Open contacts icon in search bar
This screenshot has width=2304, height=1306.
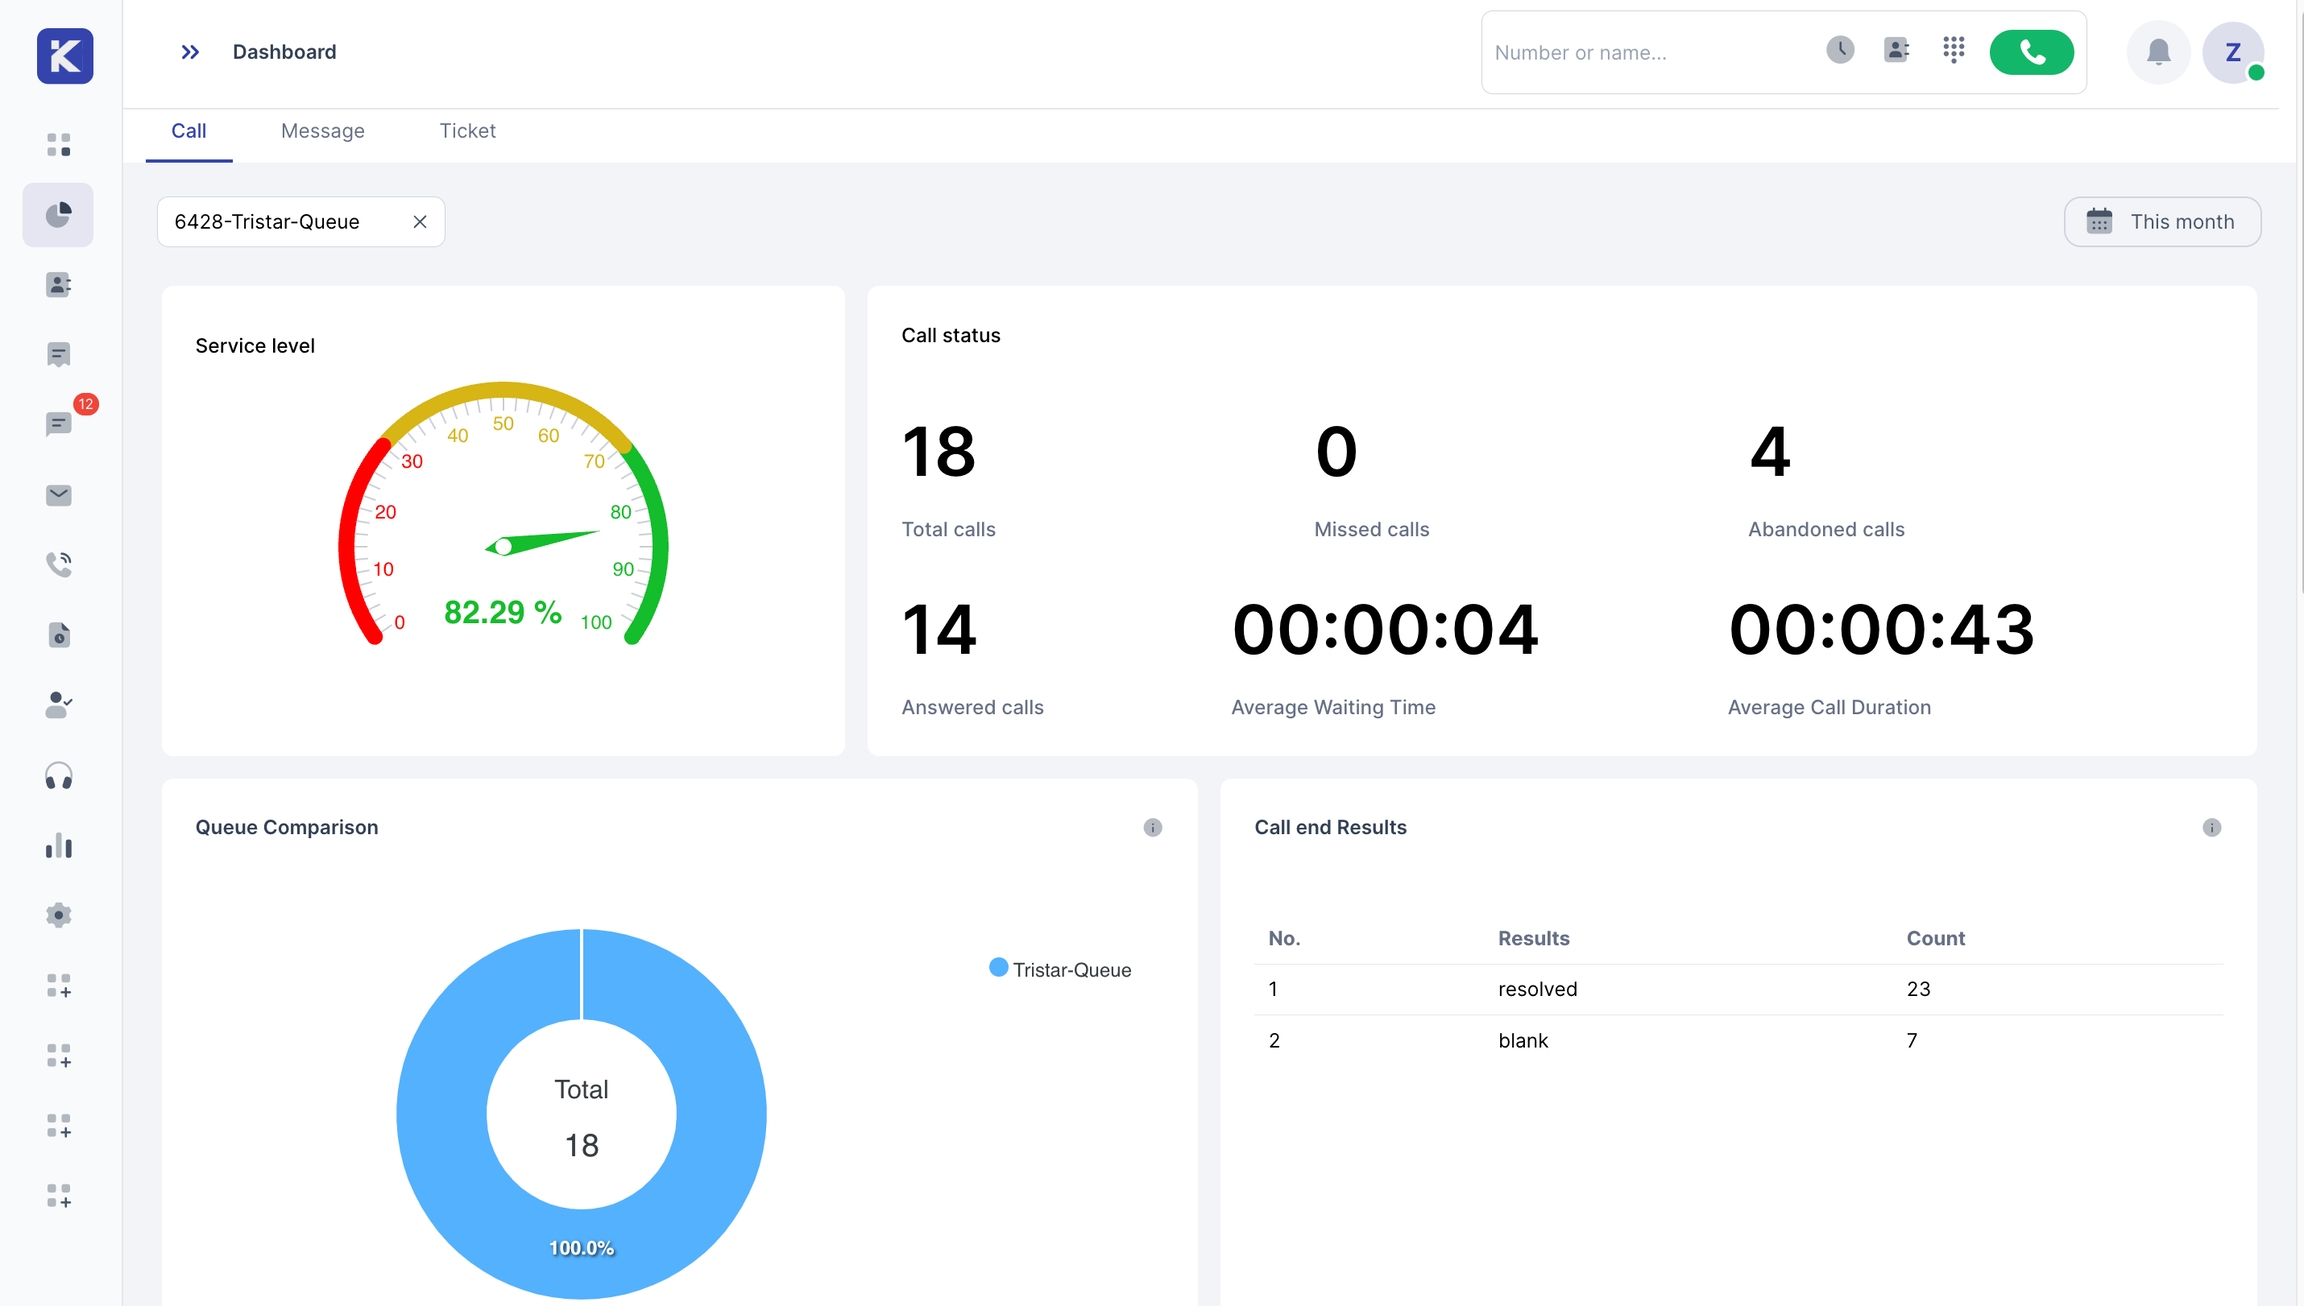click(x=1896, y=50)
